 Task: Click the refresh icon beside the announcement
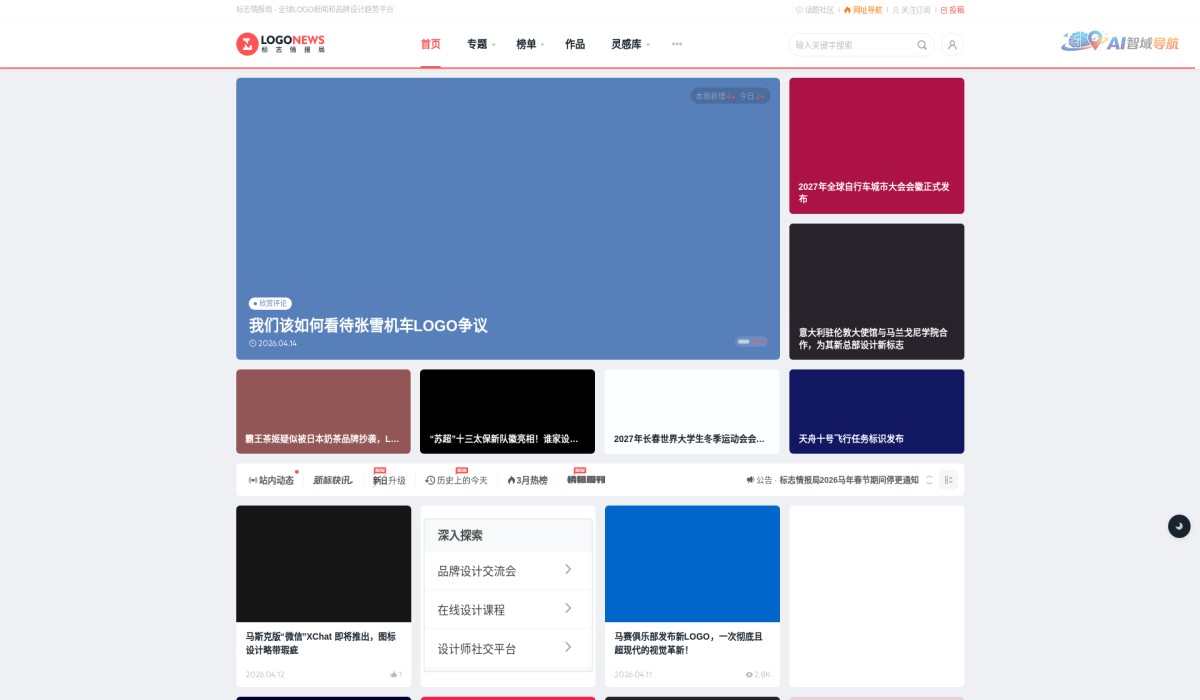coord(929,480)
